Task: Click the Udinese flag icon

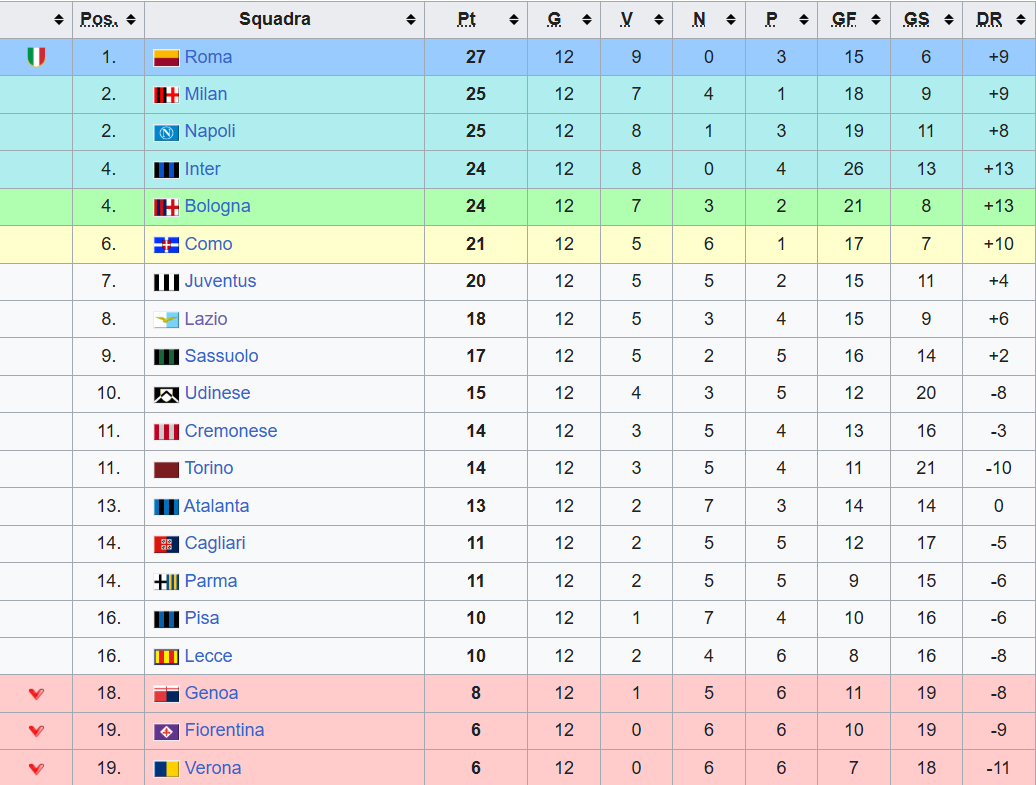Action: click(166, 394)
